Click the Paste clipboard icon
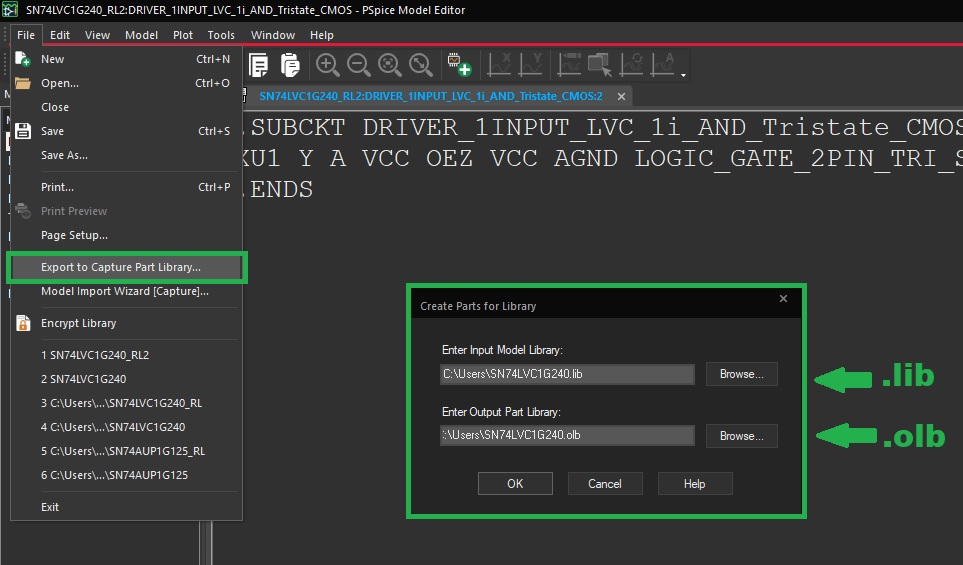The height and width of the screenshot is (565, 963). [290, 65]
